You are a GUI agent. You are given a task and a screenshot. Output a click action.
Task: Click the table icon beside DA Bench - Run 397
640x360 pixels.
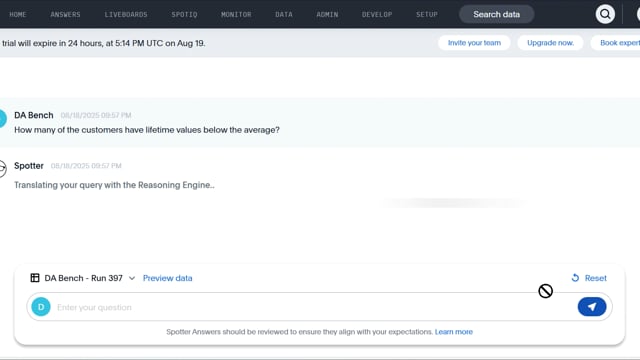click(x=35, y=278)
